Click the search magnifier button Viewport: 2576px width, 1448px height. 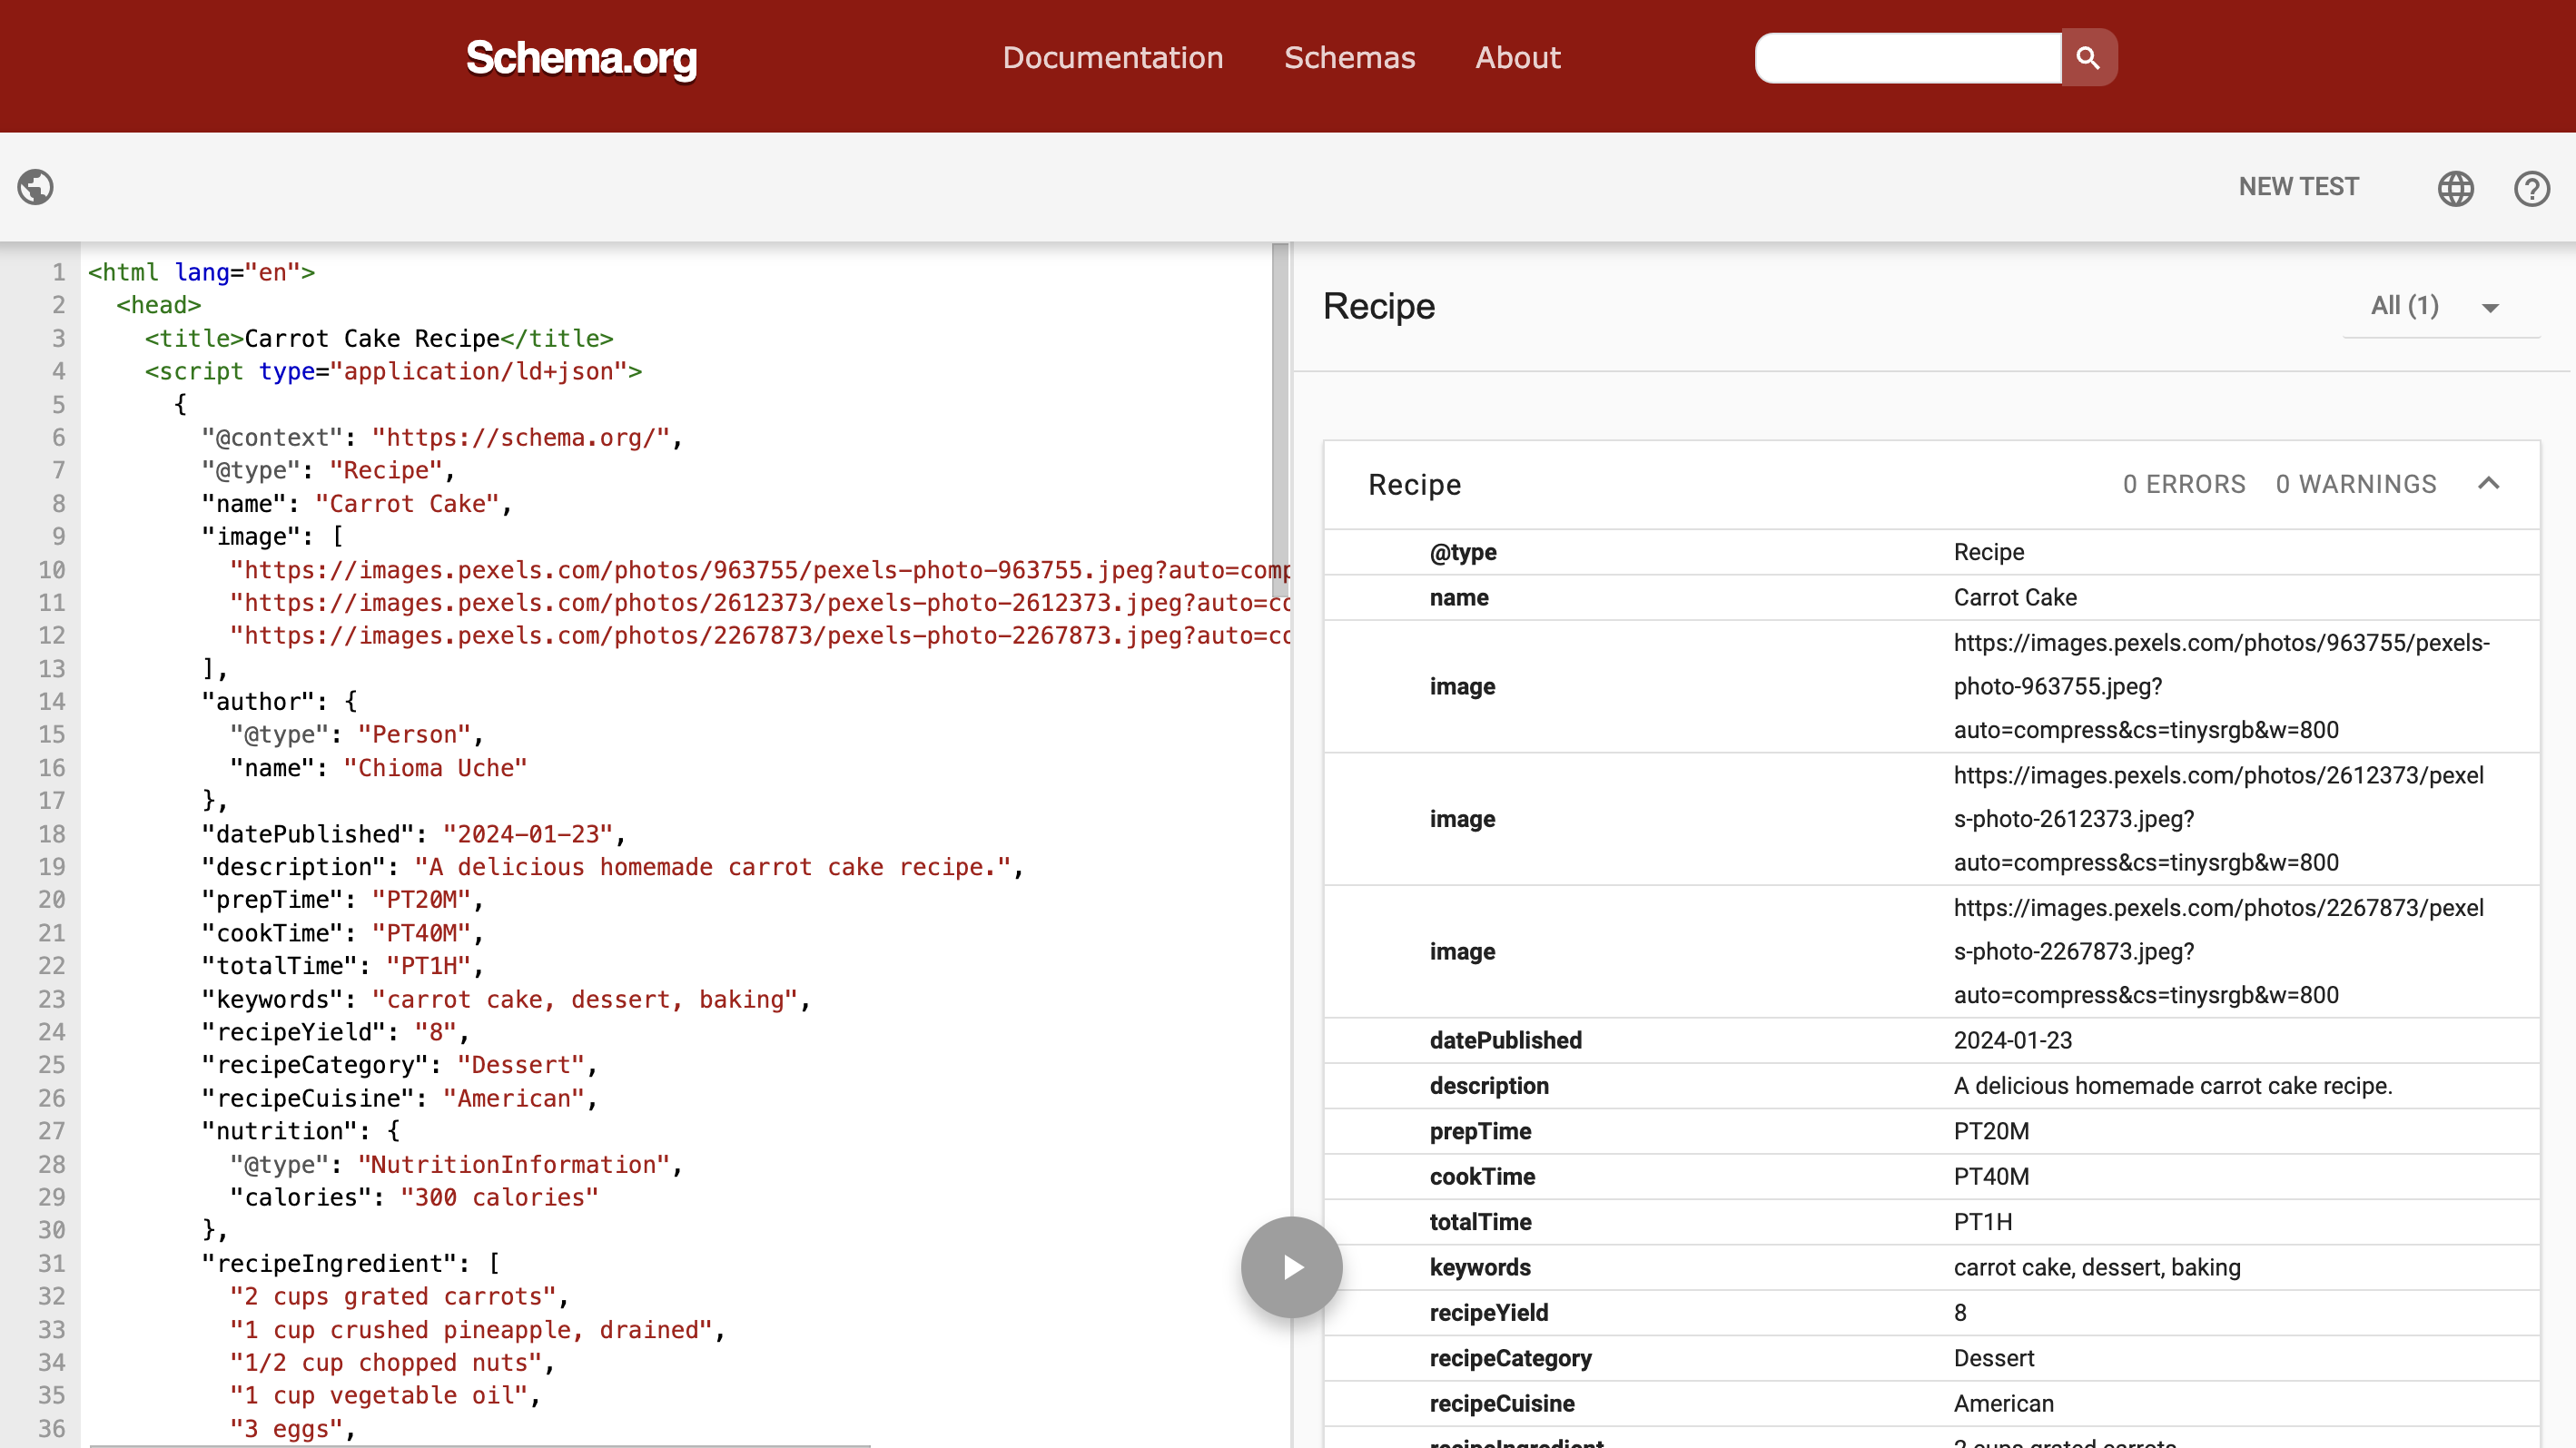(2088, 58)
